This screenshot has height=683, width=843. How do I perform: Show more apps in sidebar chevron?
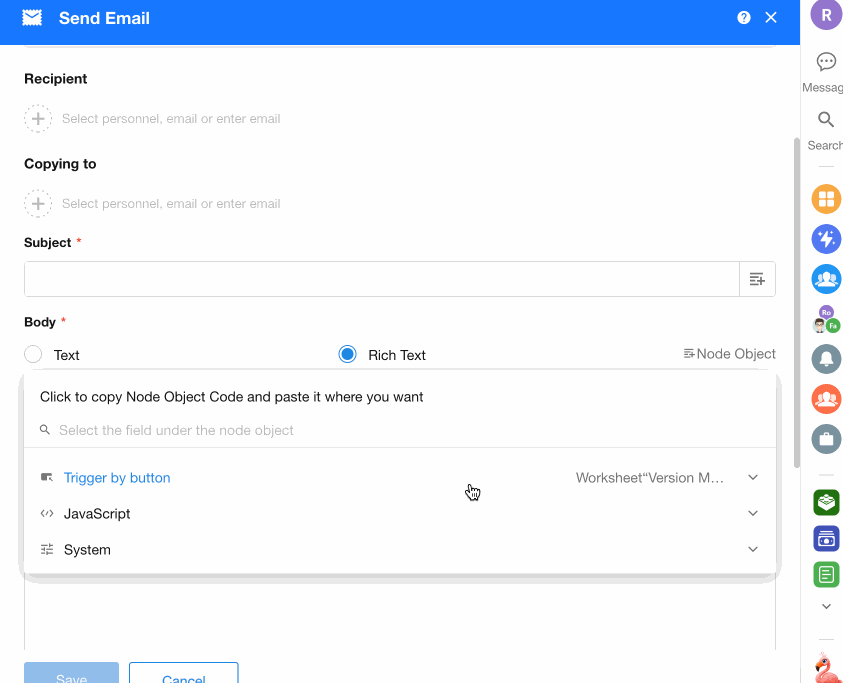coord(826,606)
